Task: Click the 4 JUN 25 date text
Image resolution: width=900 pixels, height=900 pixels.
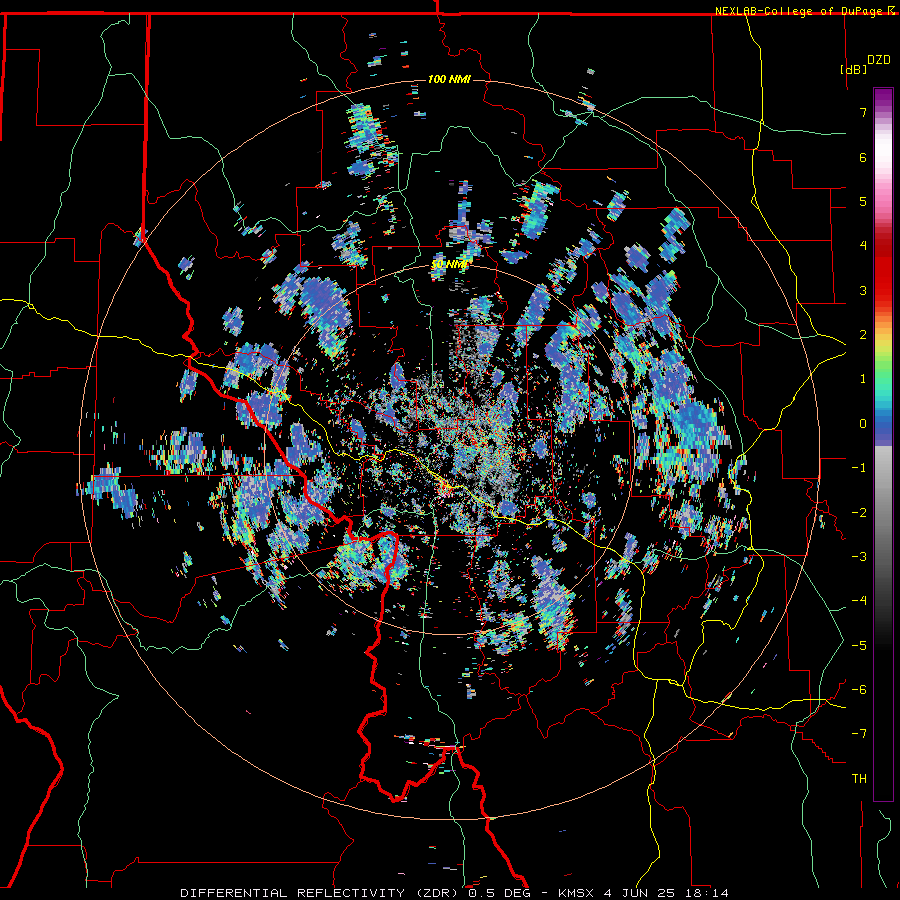Action: (x=641, y=893)
